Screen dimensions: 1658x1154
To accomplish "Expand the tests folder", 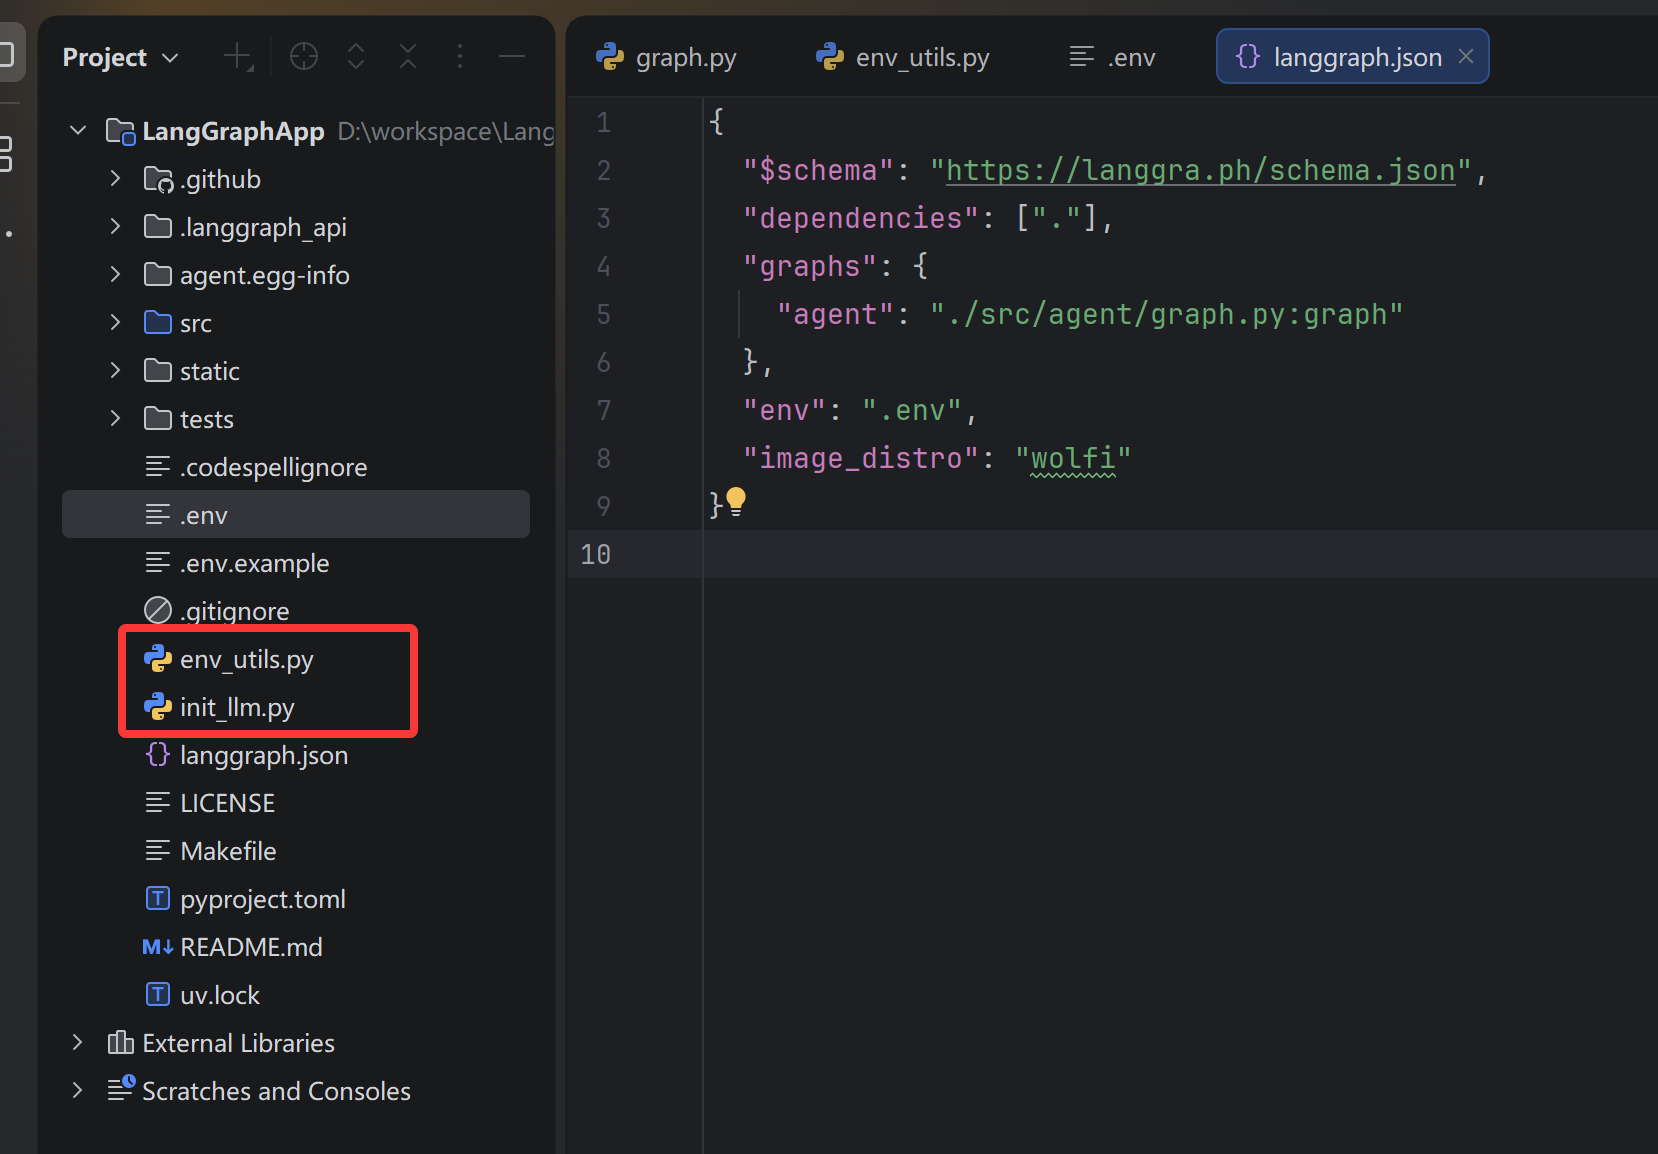I will pos(115,419).
